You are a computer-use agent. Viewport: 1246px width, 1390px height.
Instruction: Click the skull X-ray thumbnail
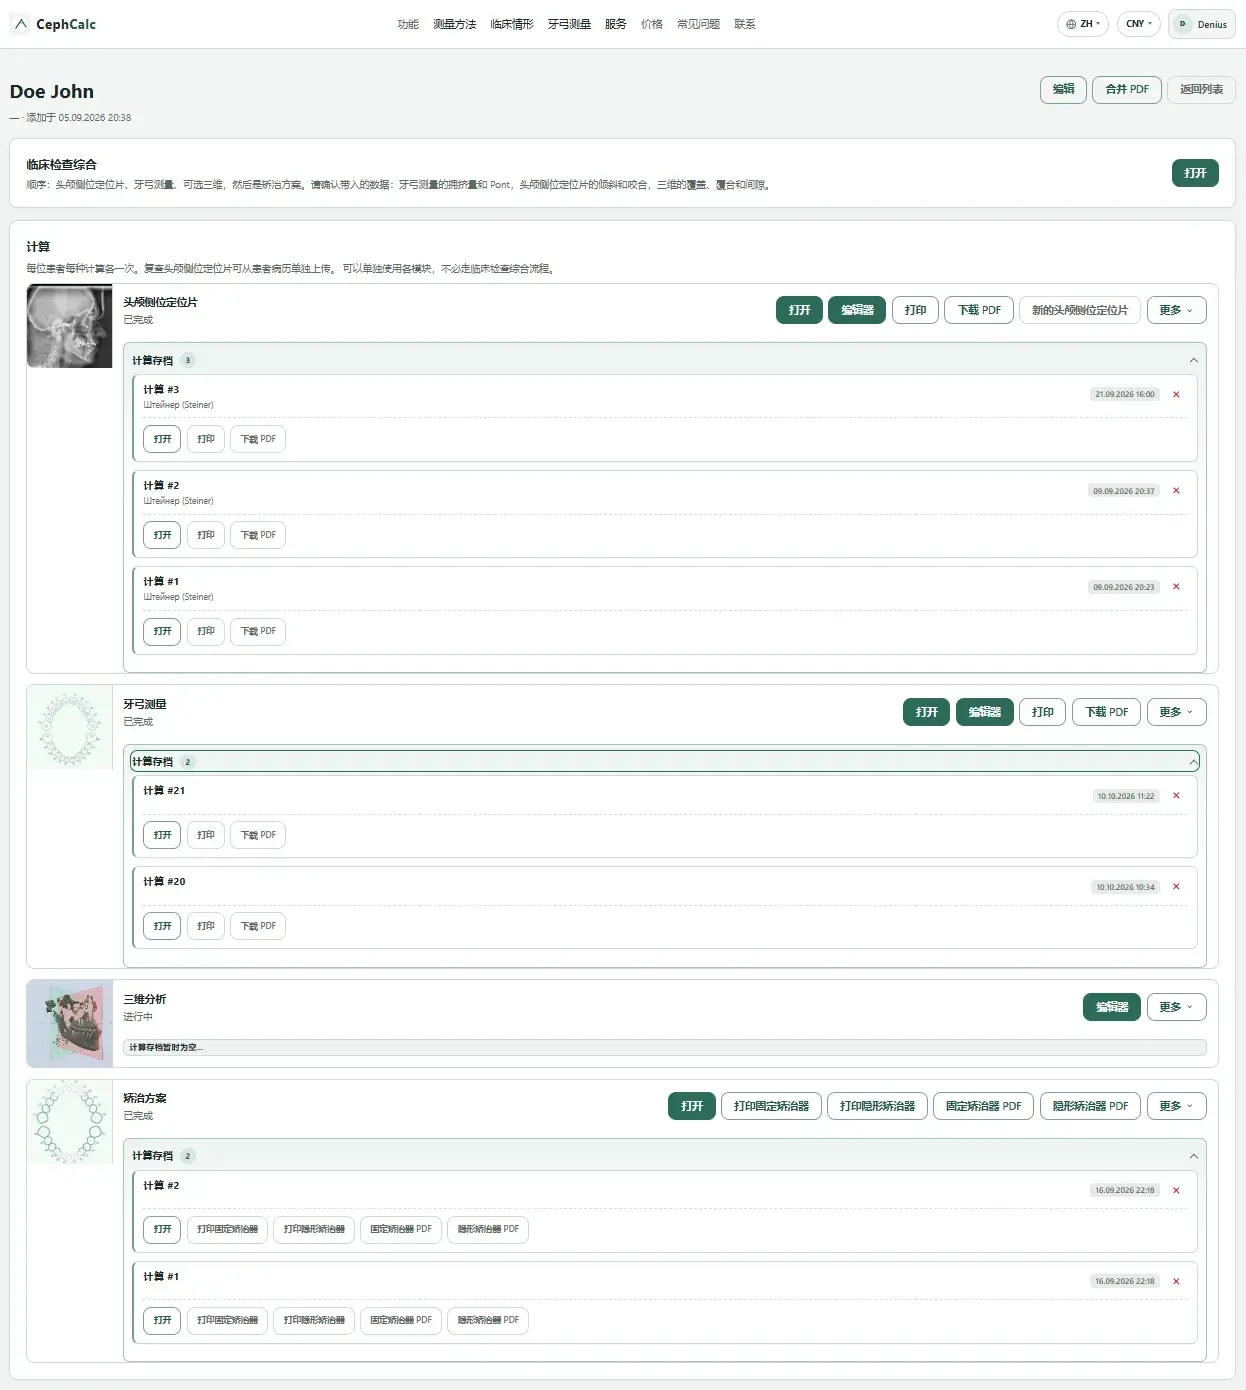(x=70, y=326)
